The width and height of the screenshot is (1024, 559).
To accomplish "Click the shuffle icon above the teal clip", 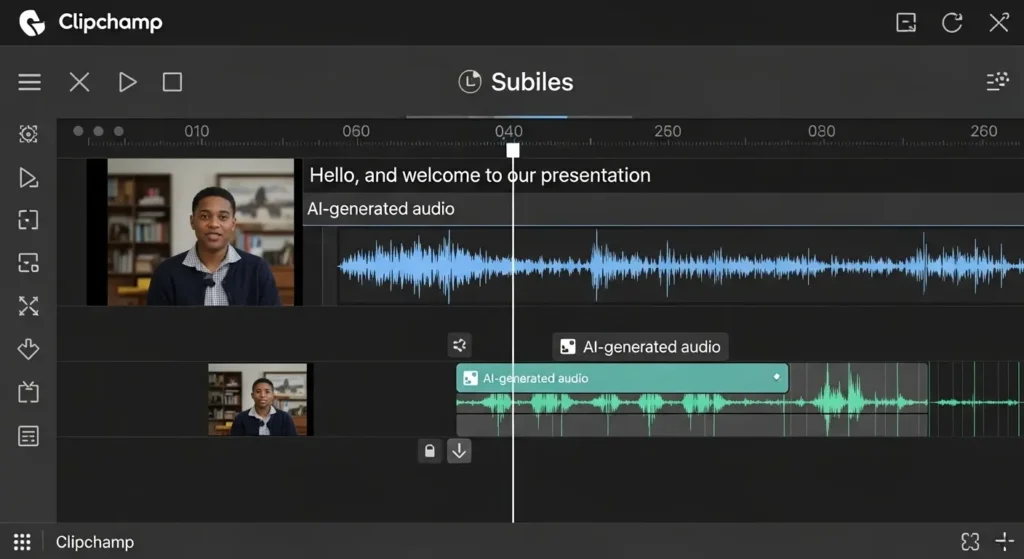I will tap(459, 346).
